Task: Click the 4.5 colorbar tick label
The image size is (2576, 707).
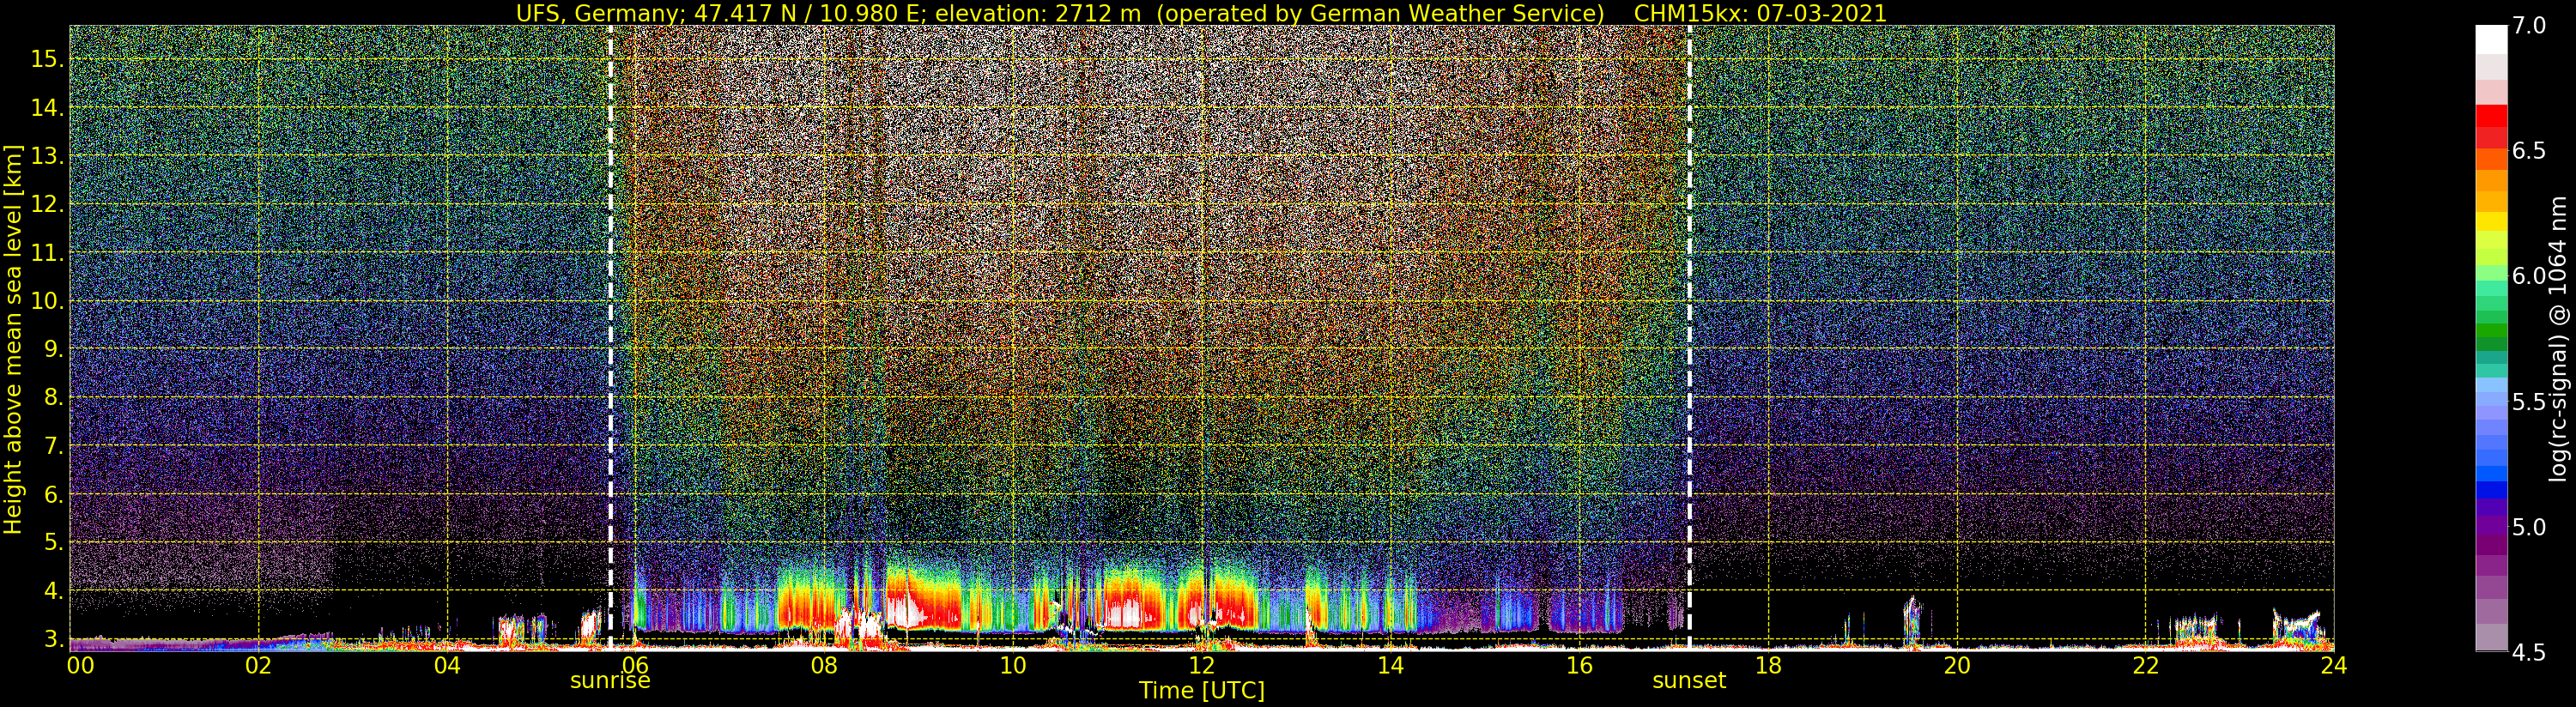Action: tap(2529, 653)
